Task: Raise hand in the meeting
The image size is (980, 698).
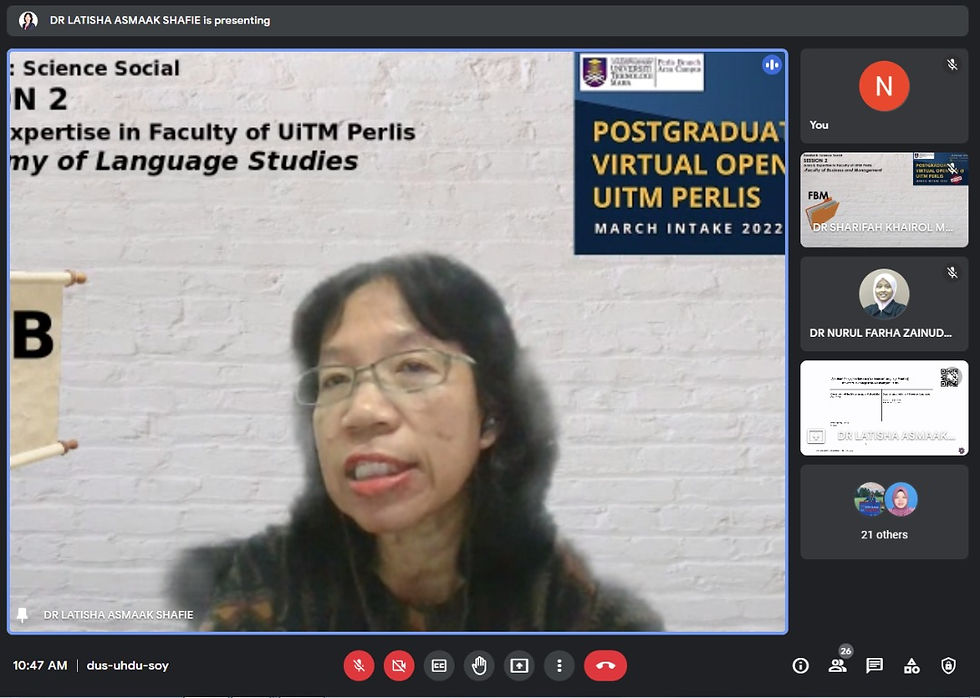Action: [x=479, y=666]
